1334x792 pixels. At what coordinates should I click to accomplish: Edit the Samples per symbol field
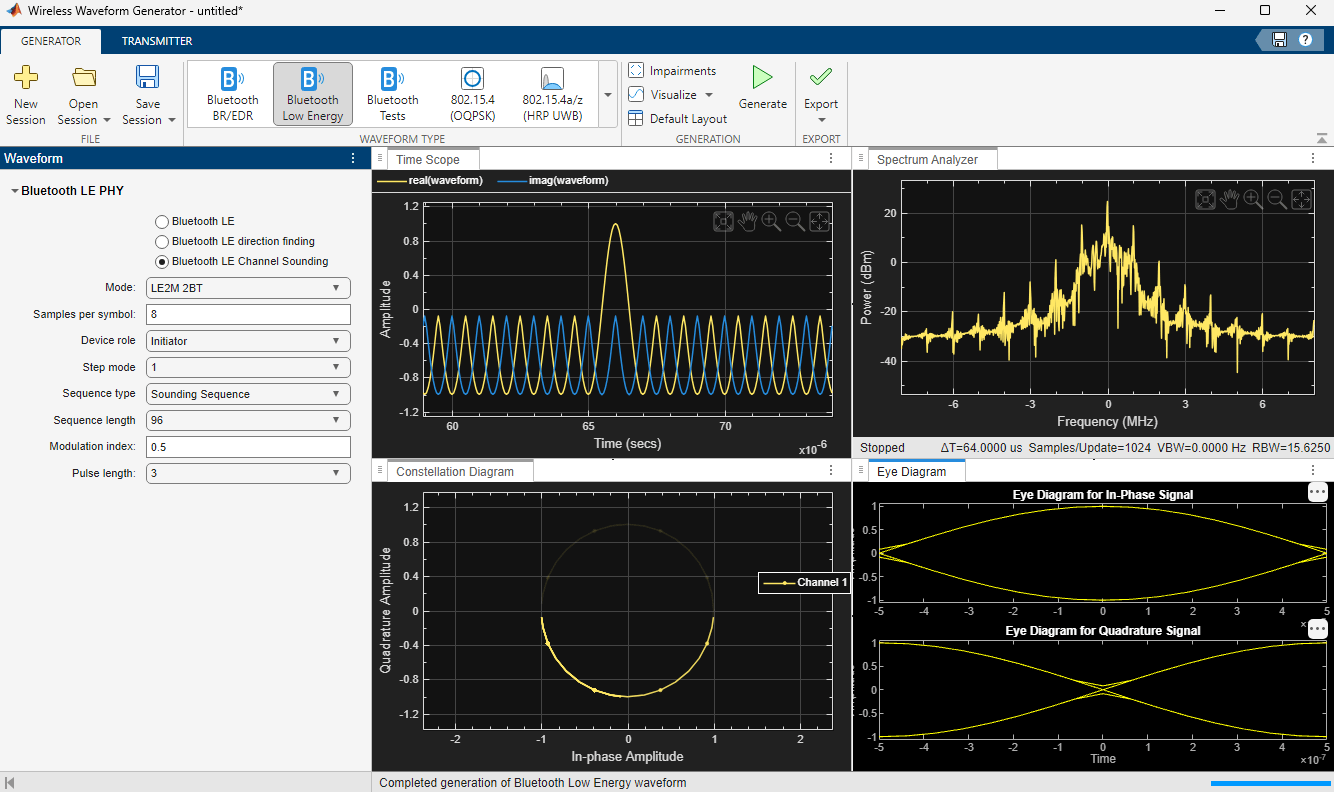[x=248, y=314]
